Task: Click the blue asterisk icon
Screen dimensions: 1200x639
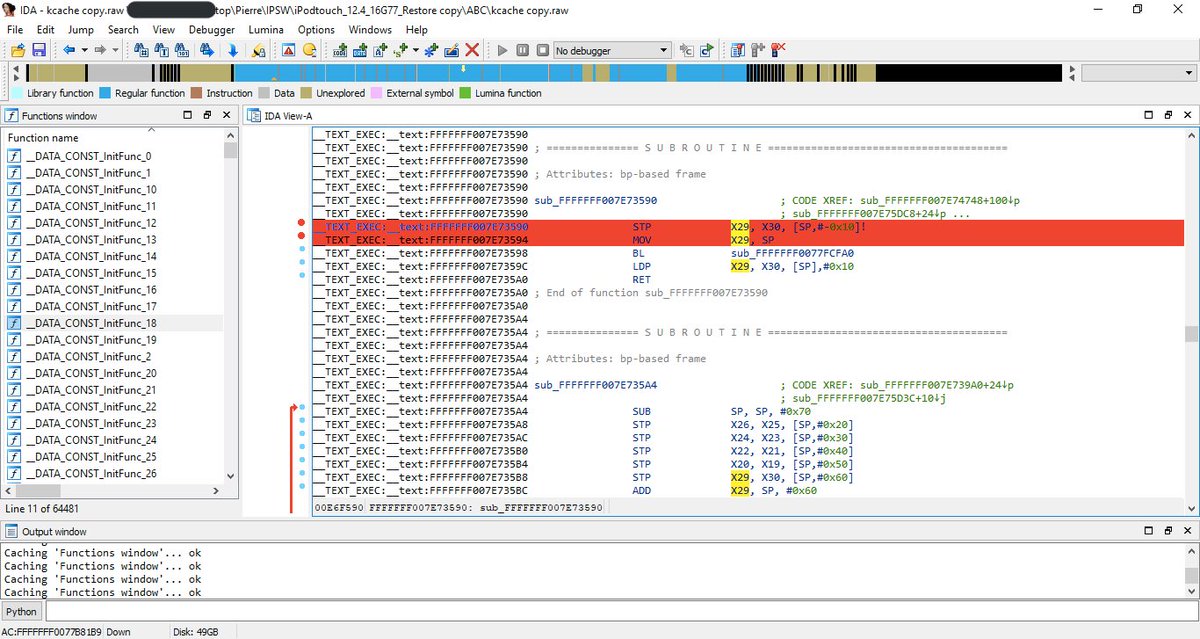Action: click(x=431, y=50)
